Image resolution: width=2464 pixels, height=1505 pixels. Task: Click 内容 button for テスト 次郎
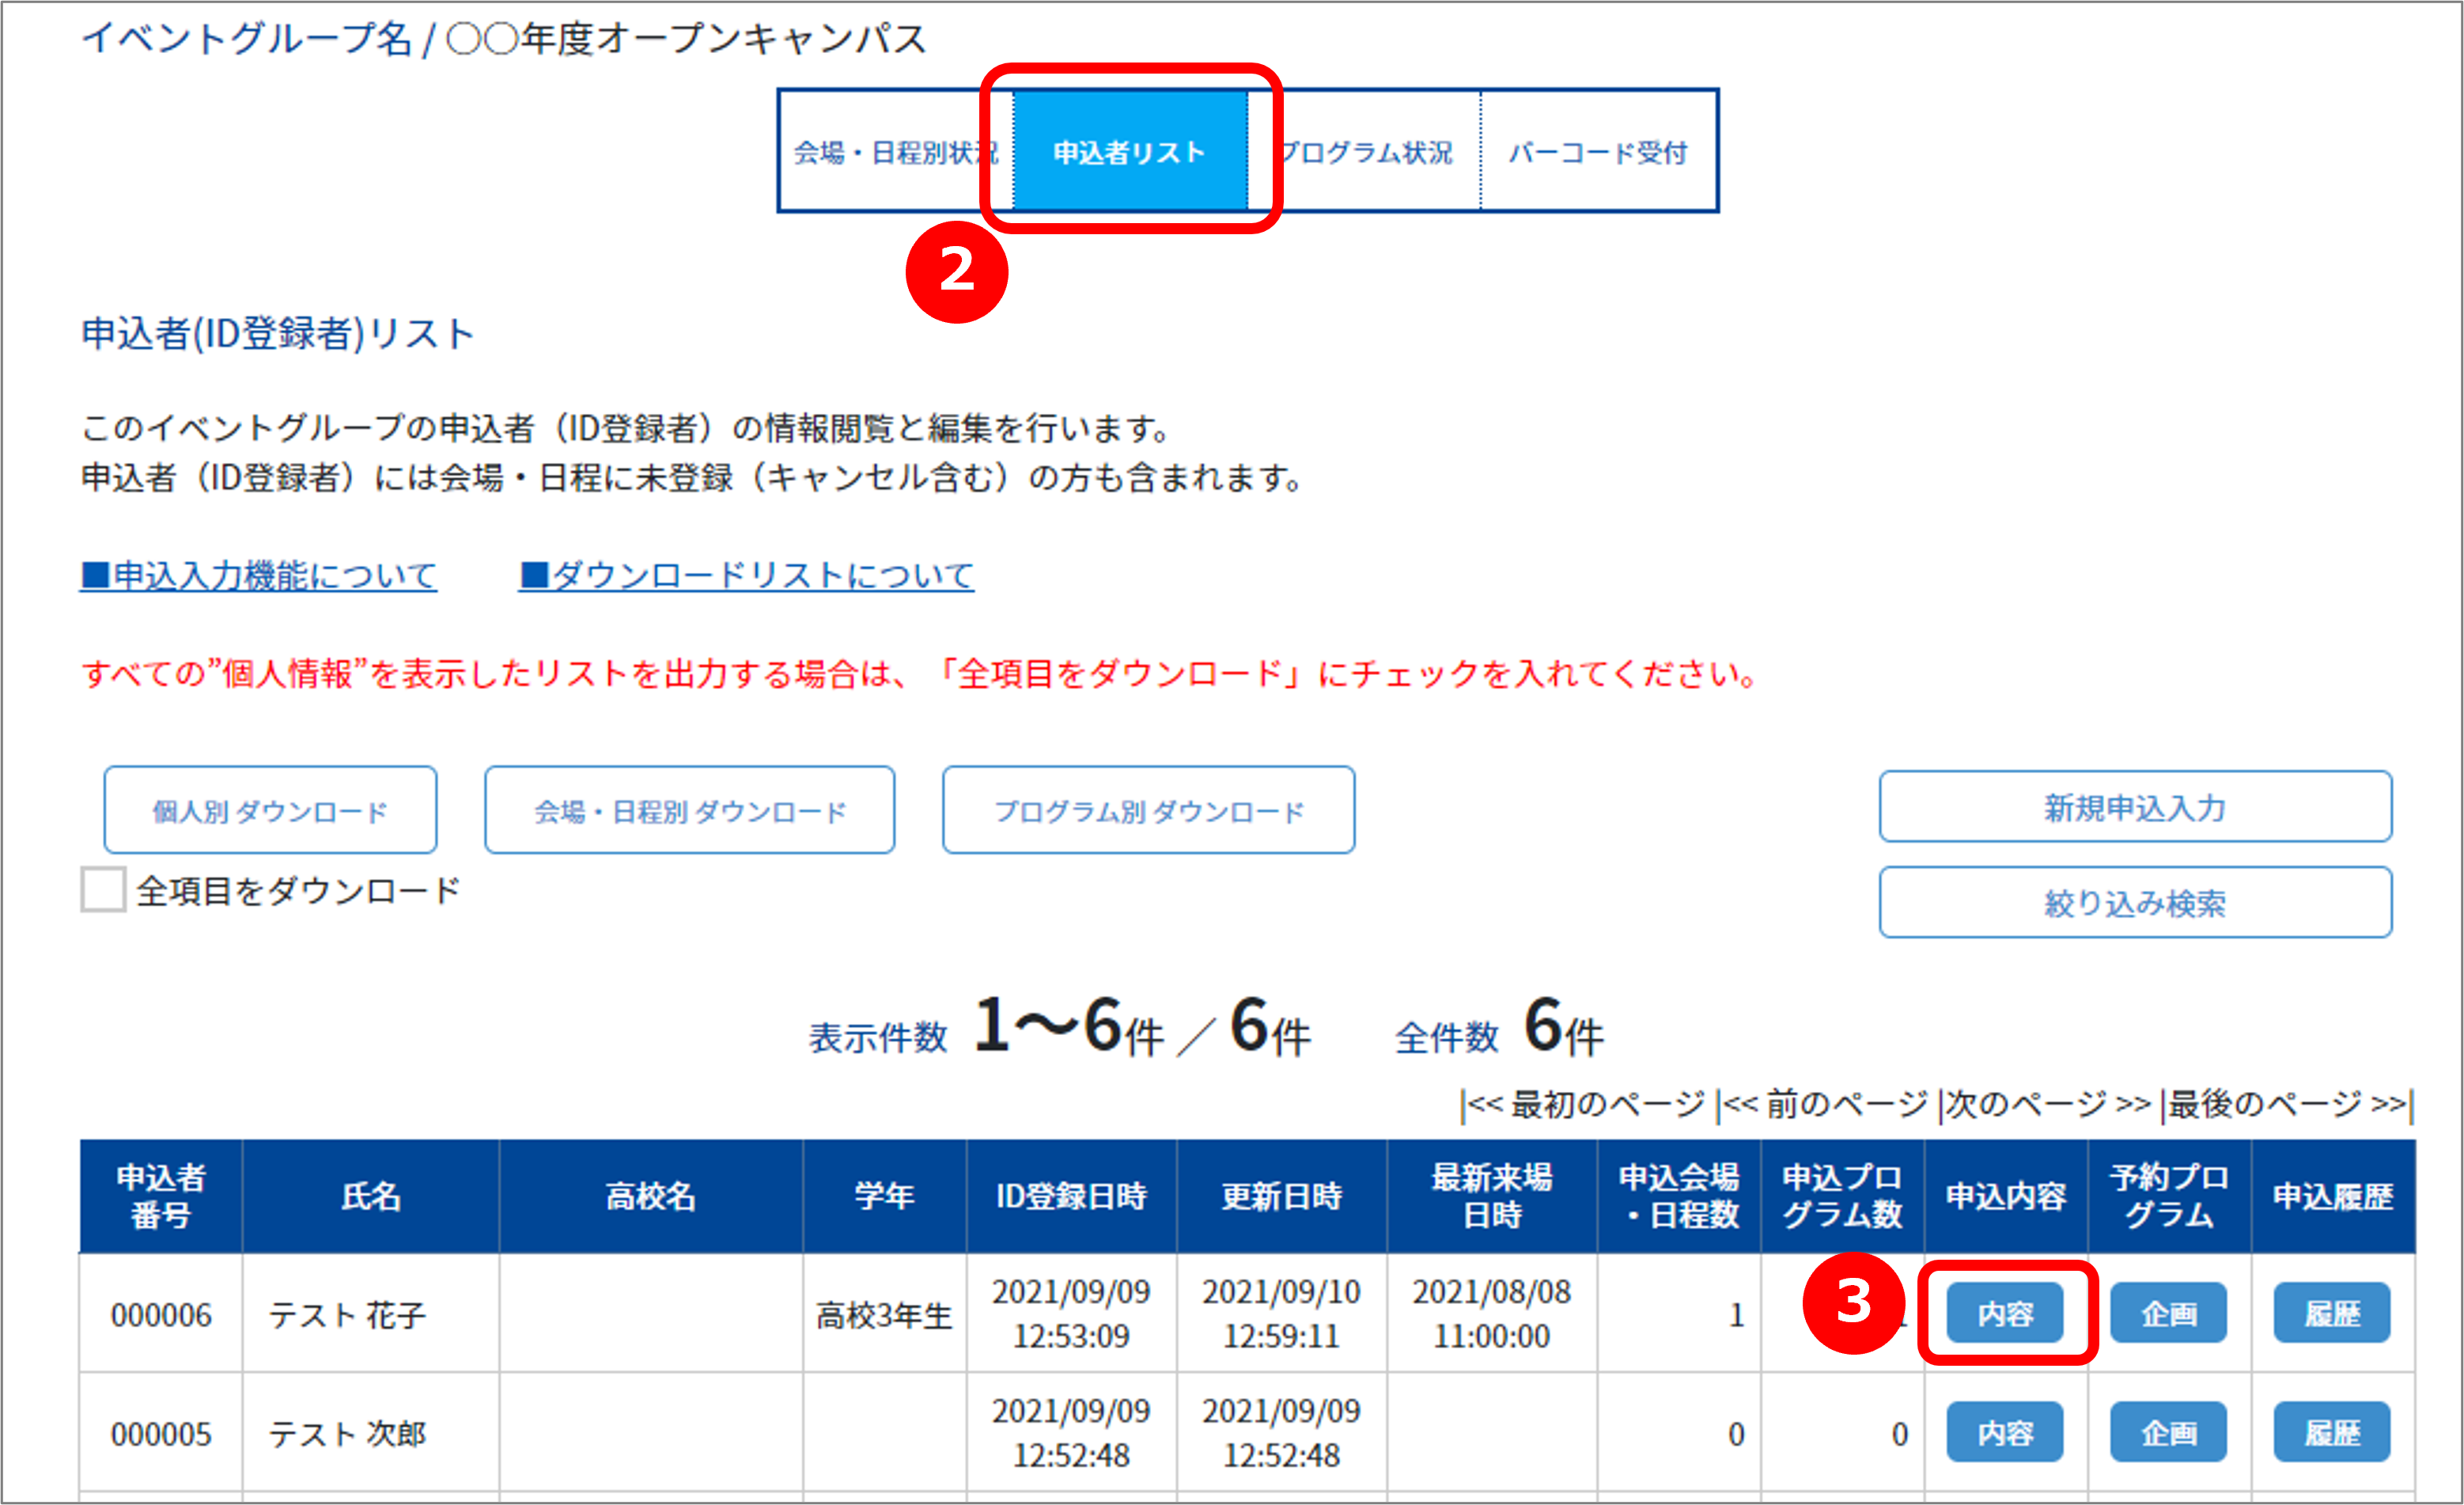pyautogui.click(x=2005, y=1432)
